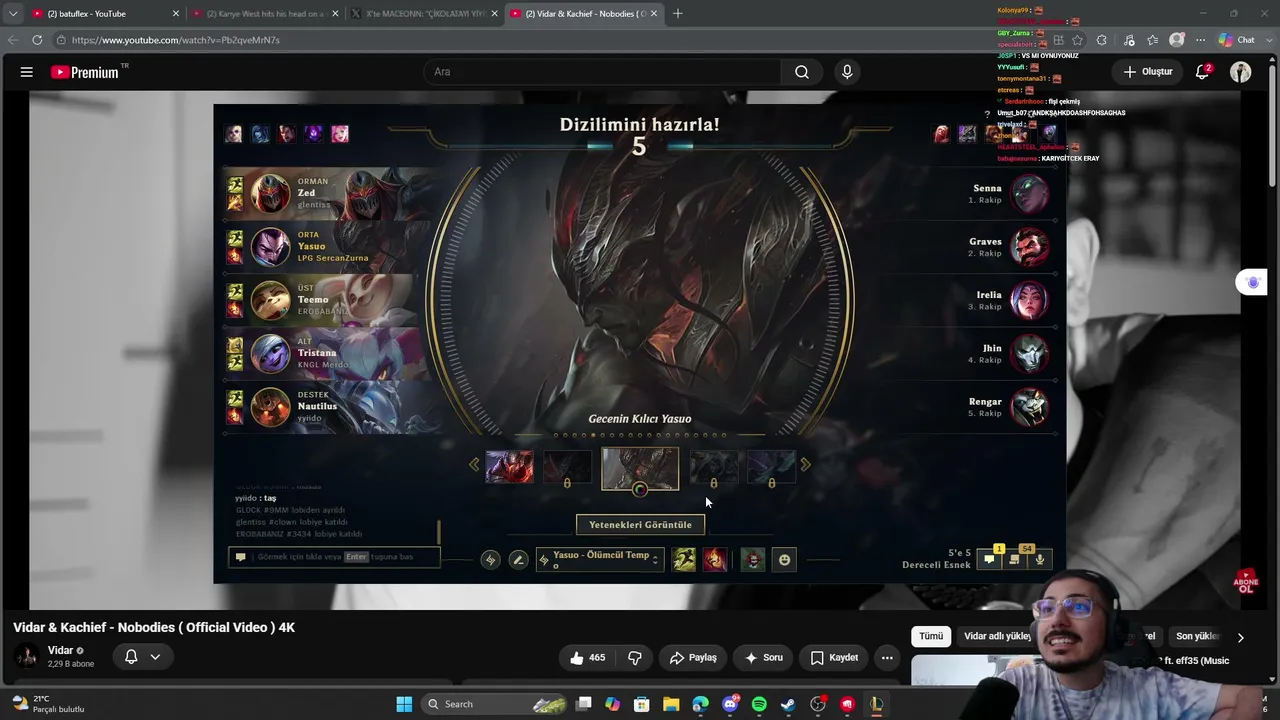Share the video with Paylaş
This screenshot has height=720, width=1280.
click(x=693, y=658)
